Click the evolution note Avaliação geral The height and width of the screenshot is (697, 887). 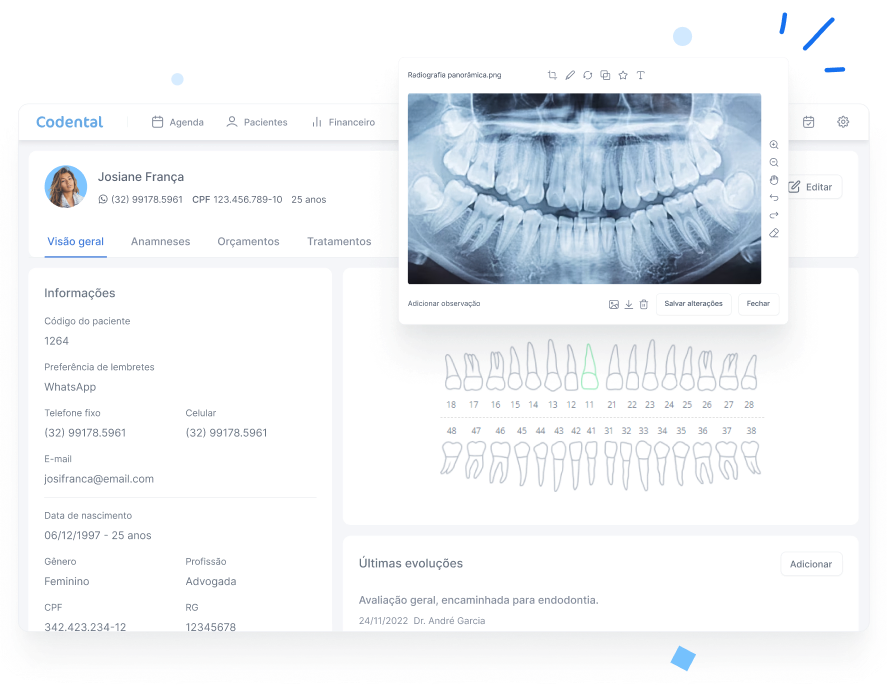coord(479,600)
